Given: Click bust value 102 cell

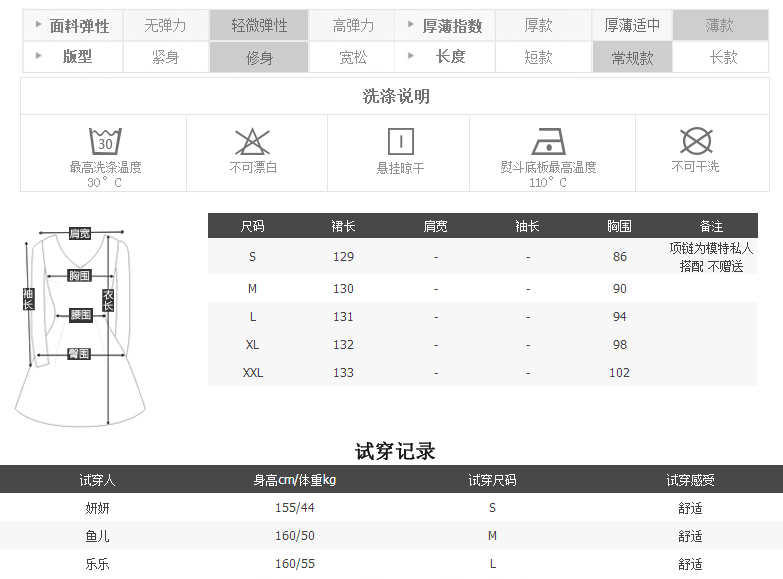Looking at the screenshot, I should [x=620, y=373].
